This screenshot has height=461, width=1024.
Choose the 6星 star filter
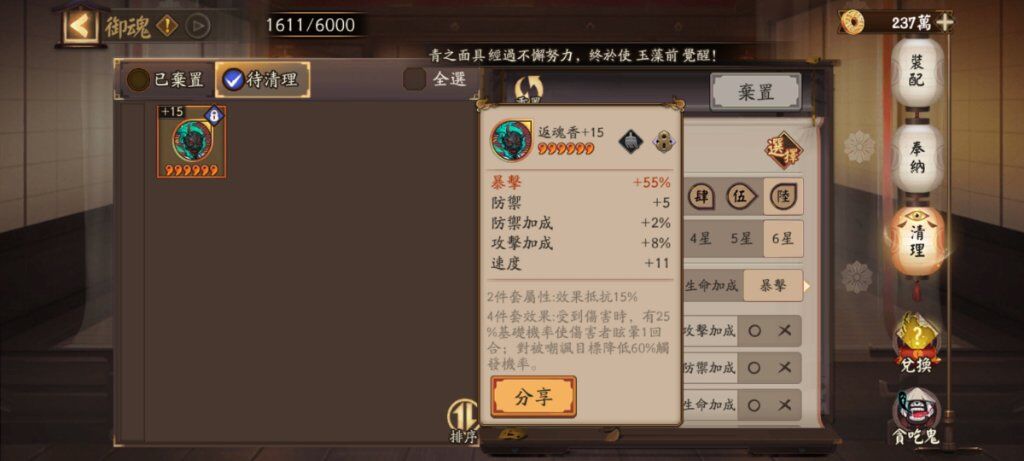(x=782, y=239)
